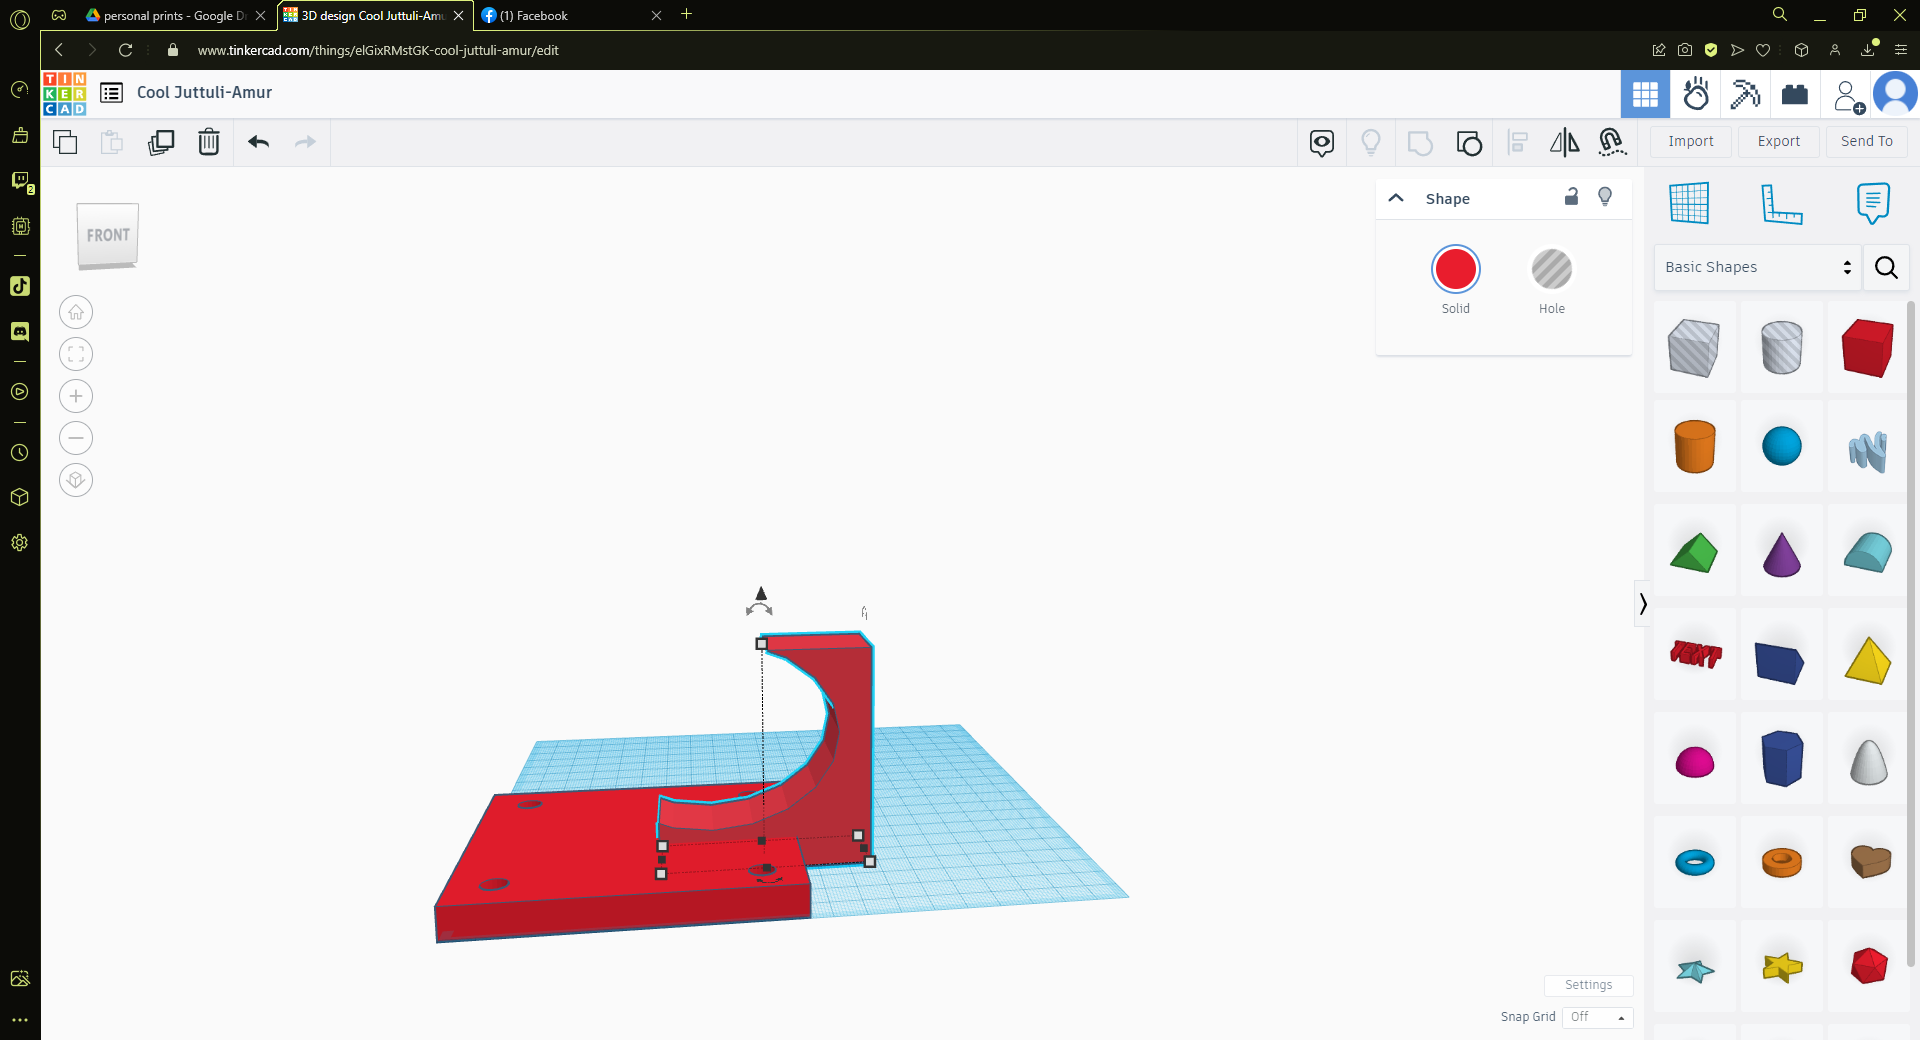Set the shape to Hole
The width and height of the screenshot is (1920, 1040).
point(1552,269)
